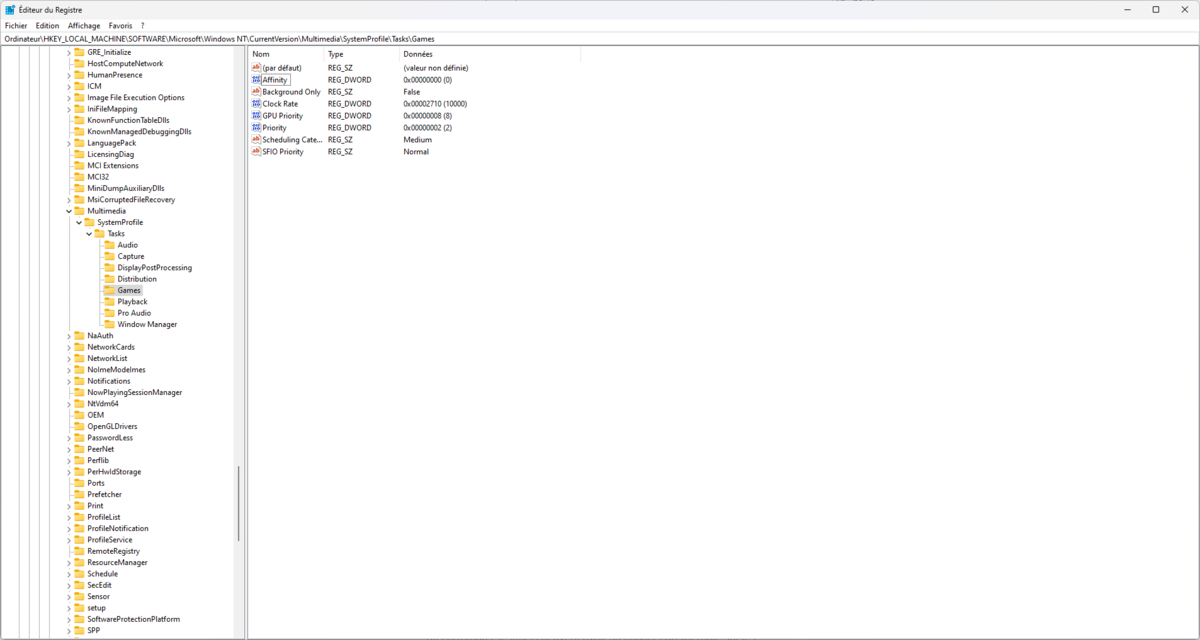Select the Scheduling Category string icon
1200x640 pixels.
pyautogui.click(x=256, y=140)
